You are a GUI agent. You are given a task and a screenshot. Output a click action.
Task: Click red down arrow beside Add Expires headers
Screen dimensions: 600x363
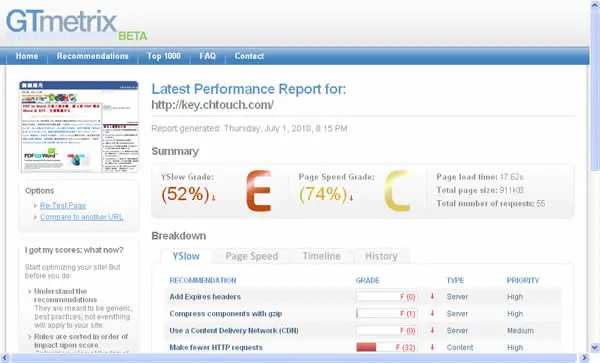(432, 296)
